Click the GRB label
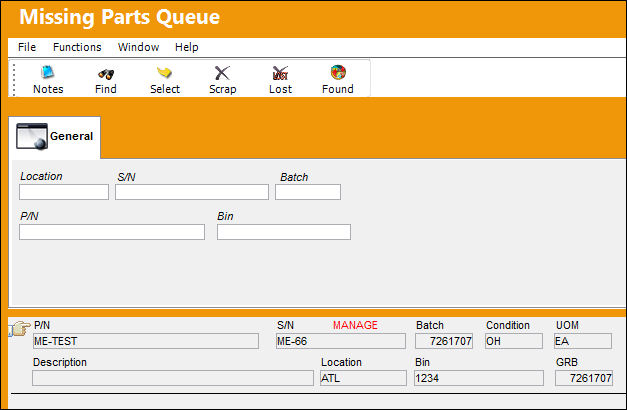The width and height of the screenshot is (627, 410). point(567,362)
